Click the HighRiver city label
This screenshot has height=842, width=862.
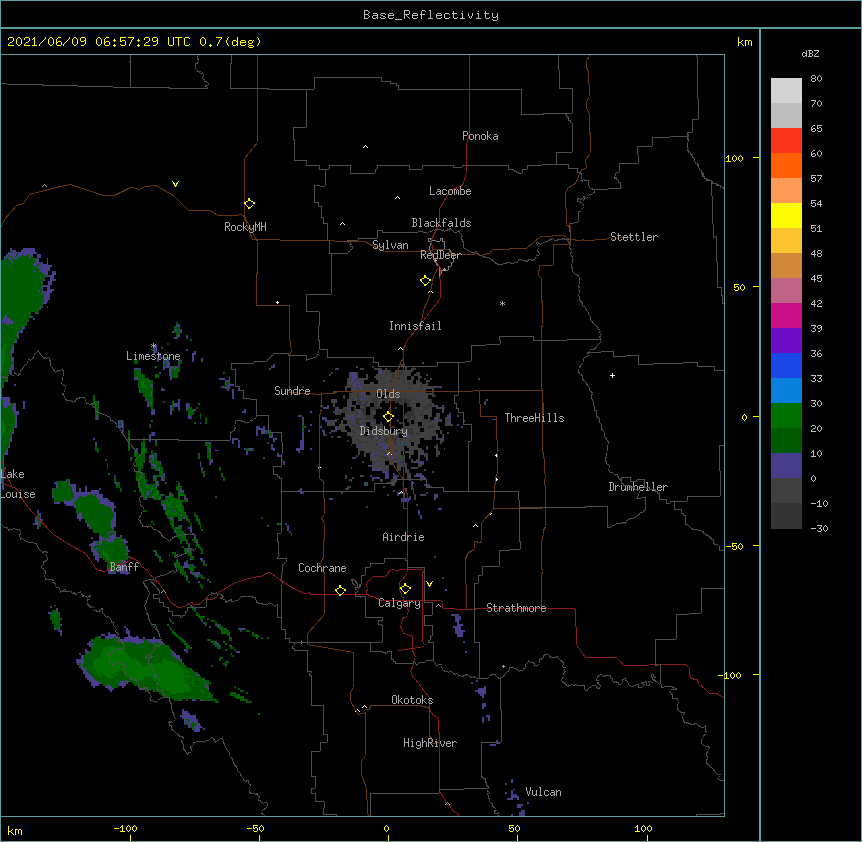point(430,743)
